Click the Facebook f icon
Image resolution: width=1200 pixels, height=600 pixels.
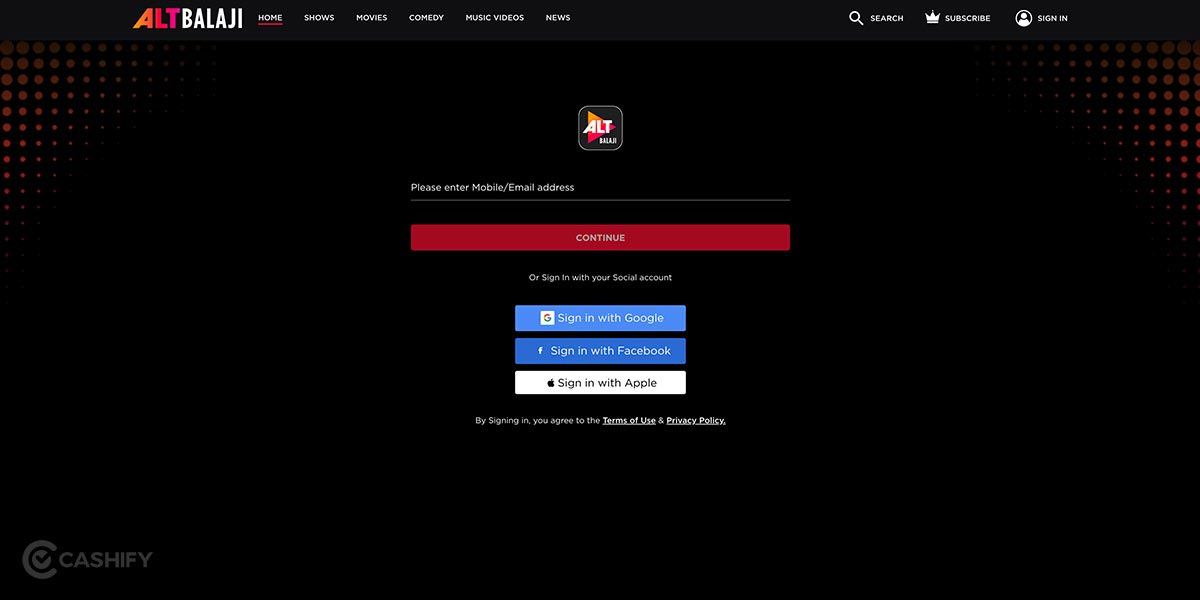[540, 351]
